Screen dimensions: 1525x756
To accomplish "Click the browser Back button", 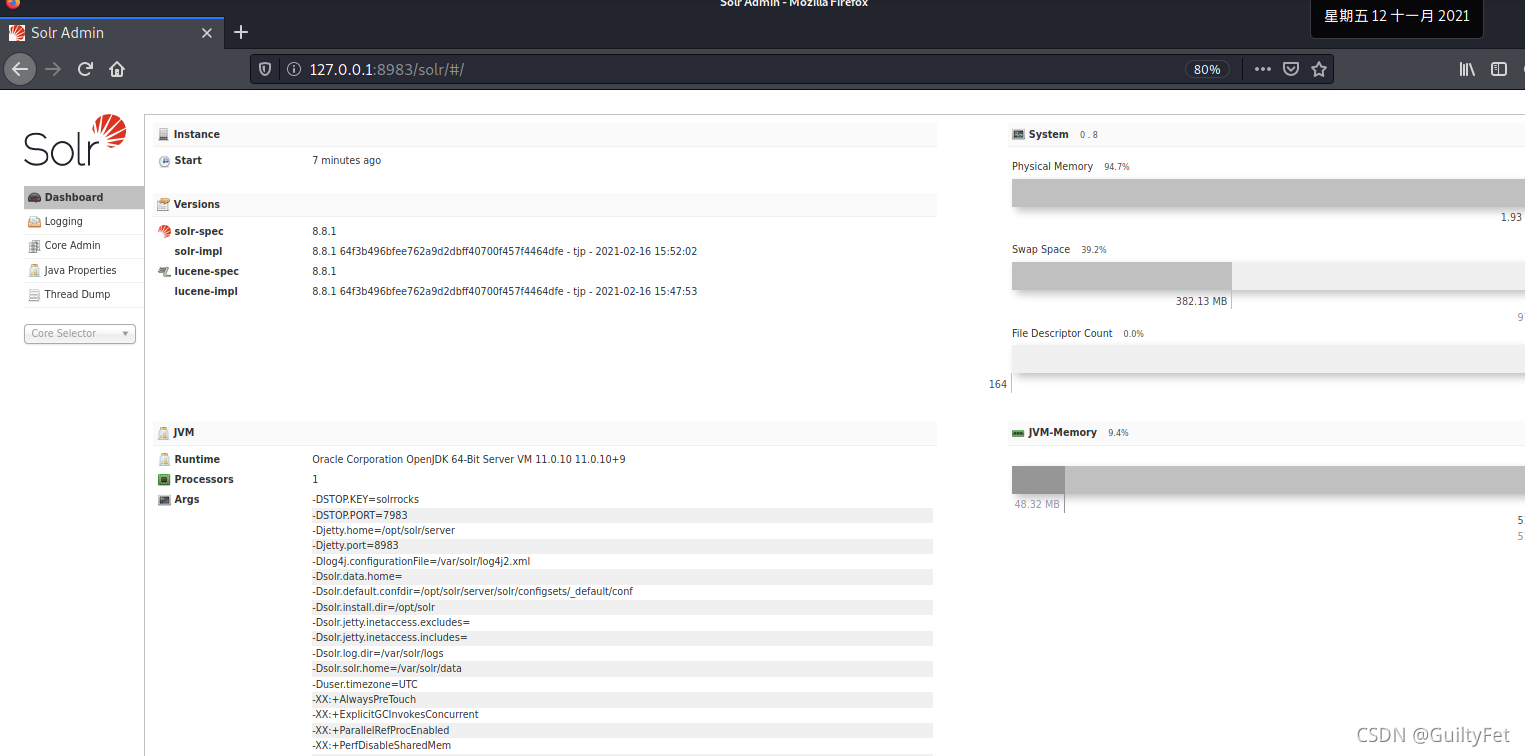I will coord(20,69).
